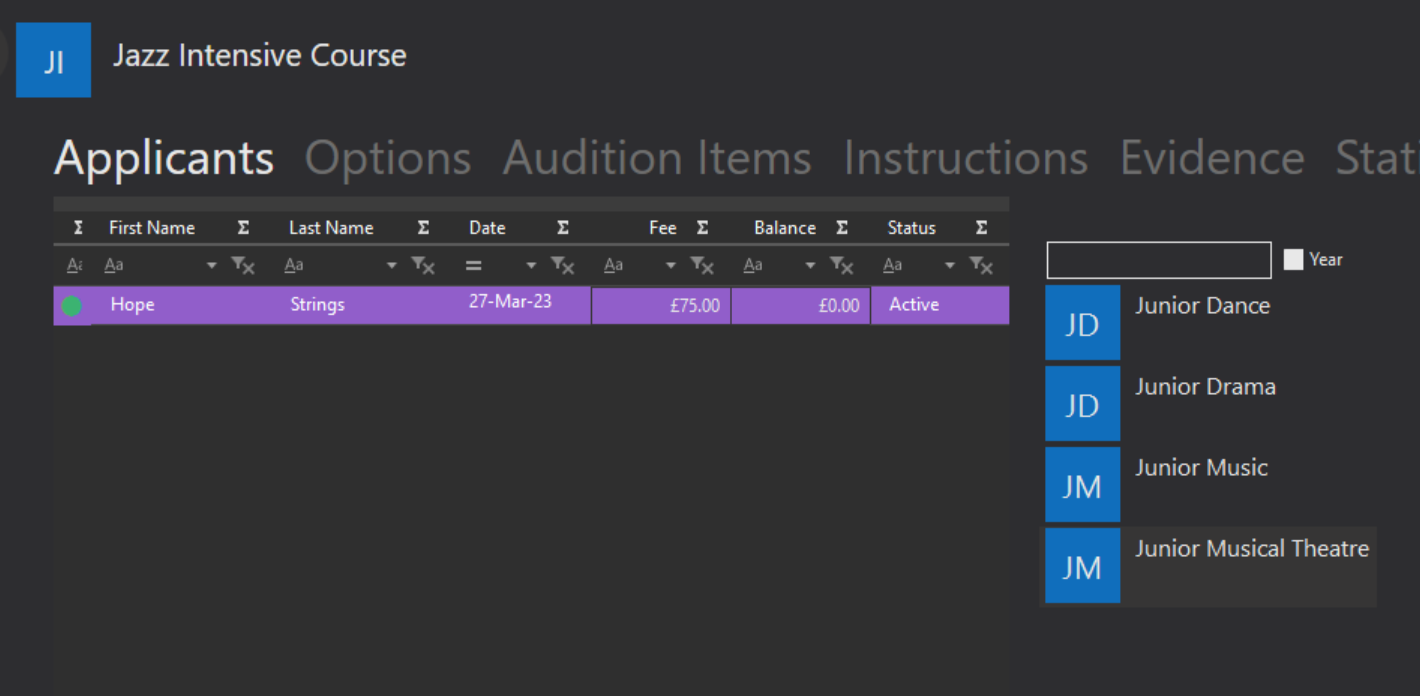
Task: Click the Aa filter operator icon under Fee
Action: (614, 265)
